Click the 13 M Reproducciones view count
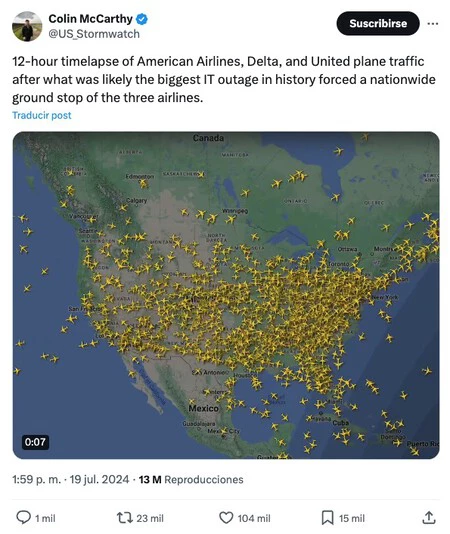The width and height of the screenshot is (450, 534). pyautogui.click(x=191, y=480)
